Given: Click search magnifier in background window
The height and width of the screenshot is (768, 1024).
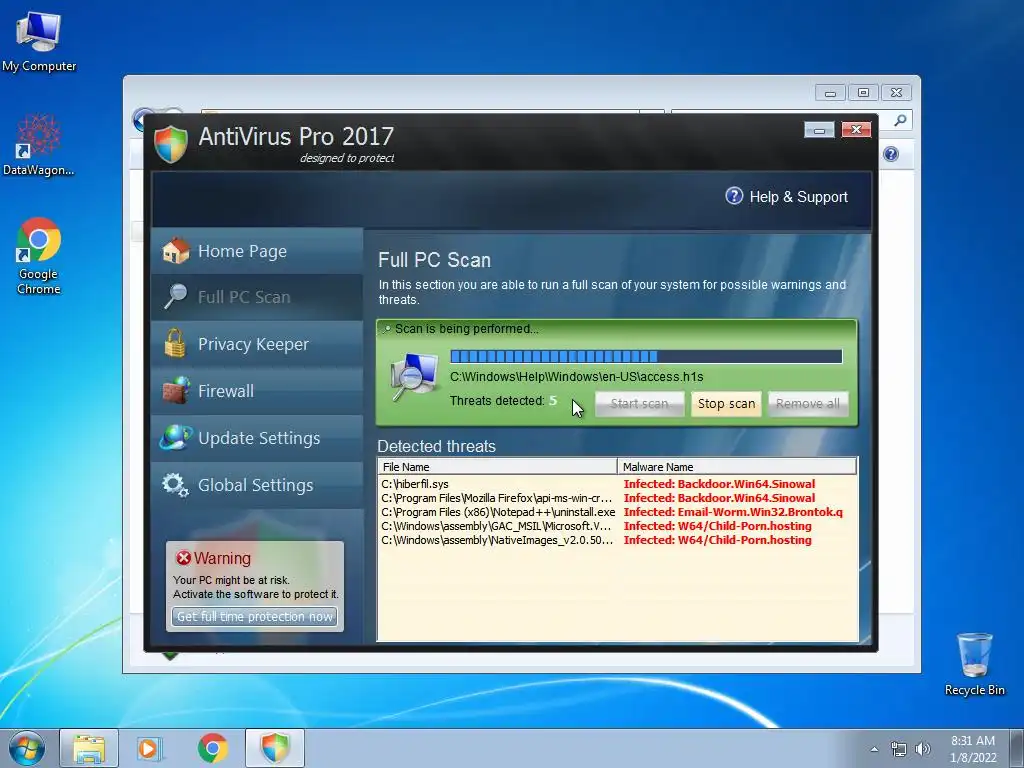Looking at the screenshot, I should [x=900, y=120].
